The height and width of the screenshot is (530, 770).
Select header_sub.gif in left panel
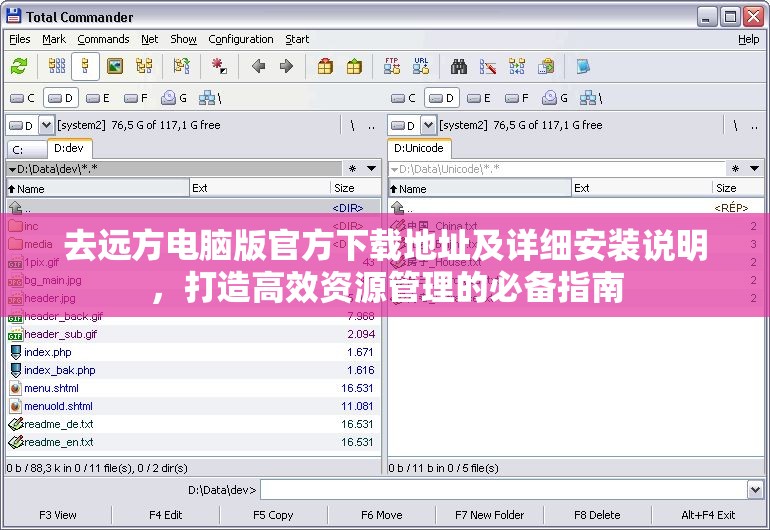click(193, 334)
